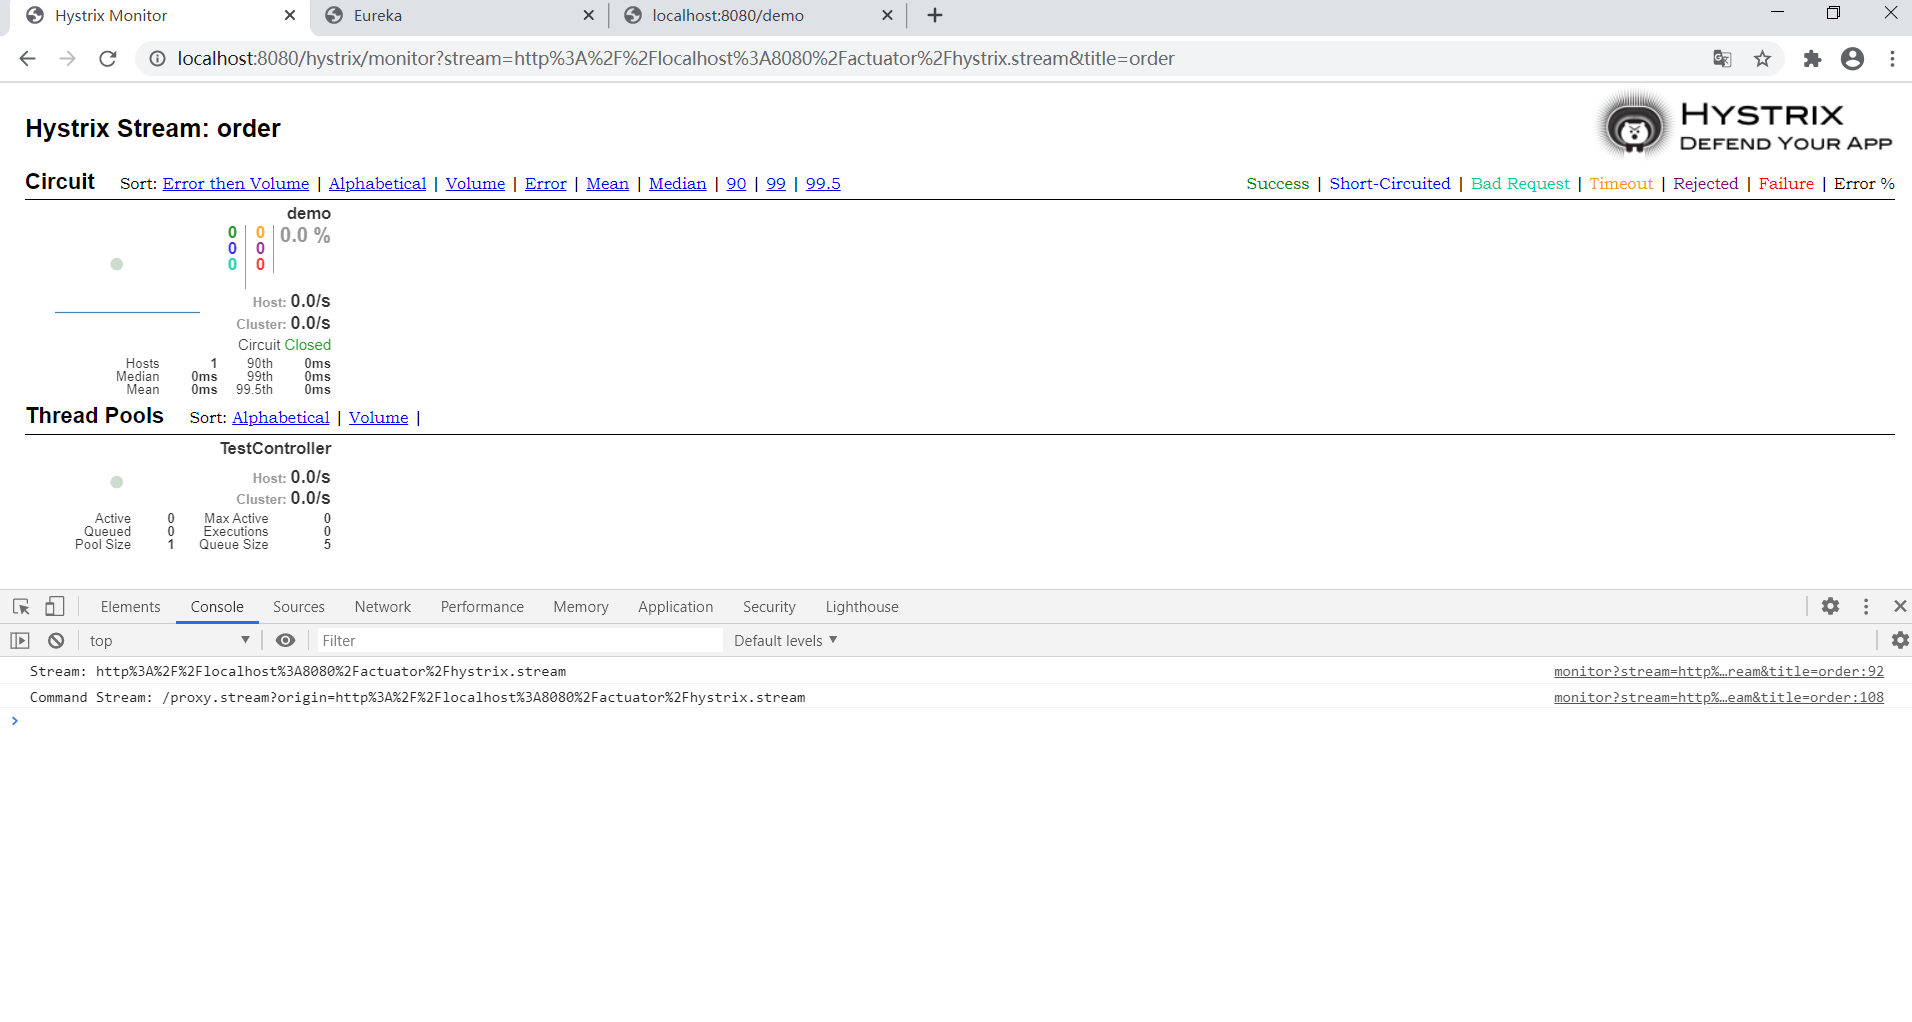Select the 'demo' circuit name
1912x1022 pixels.
309,214
